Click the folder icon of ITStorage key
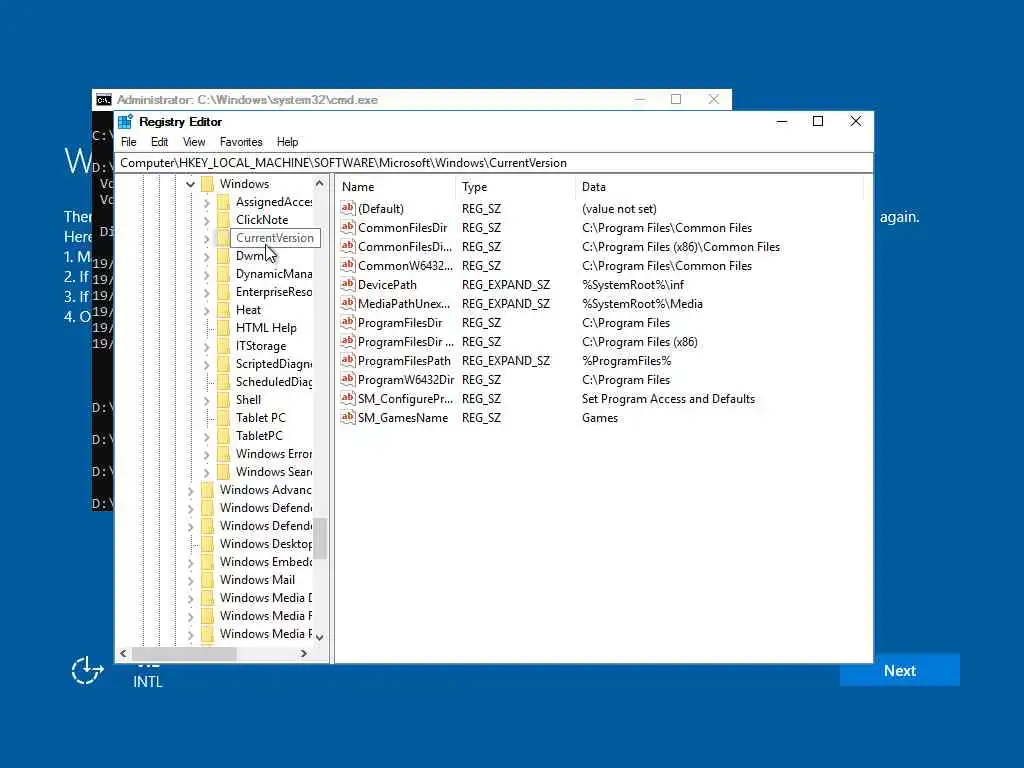 (223, 346)
